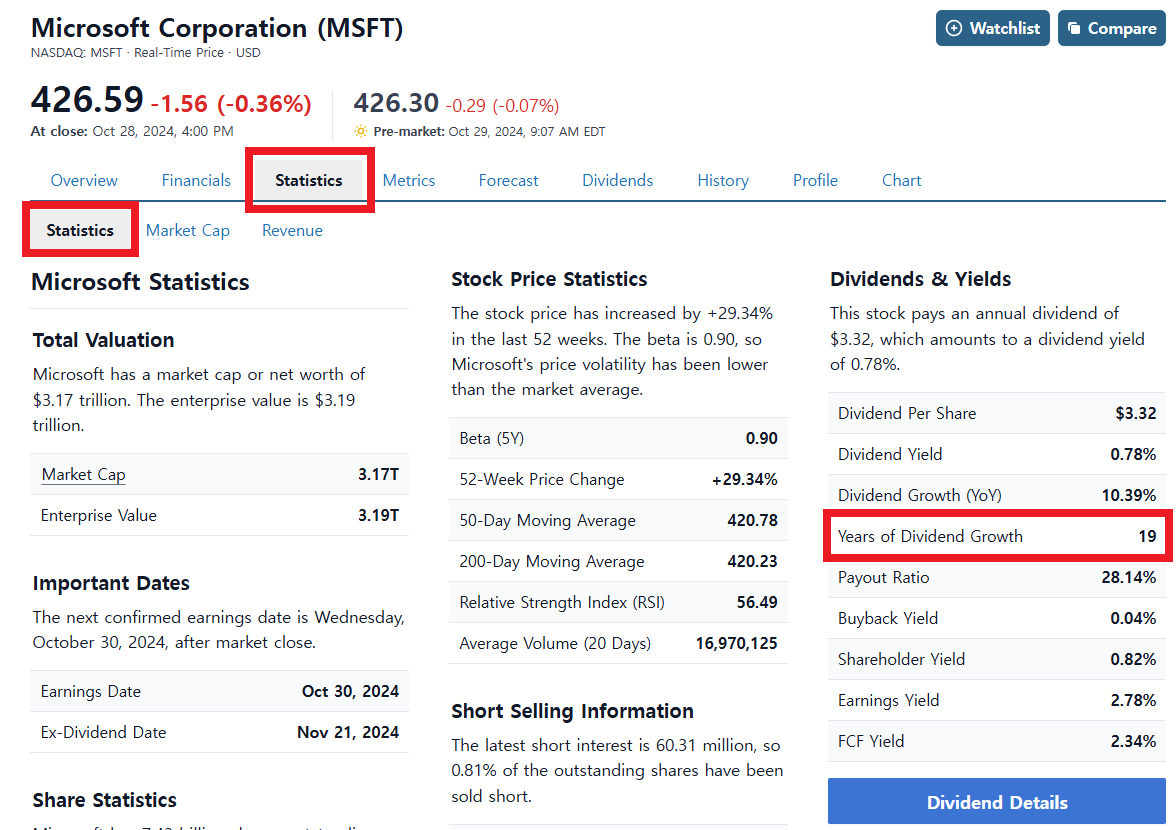The width and height of the screenshot is (1176, 830).
Task: Add MSFT to Watchlist
Action: (992, 28)
